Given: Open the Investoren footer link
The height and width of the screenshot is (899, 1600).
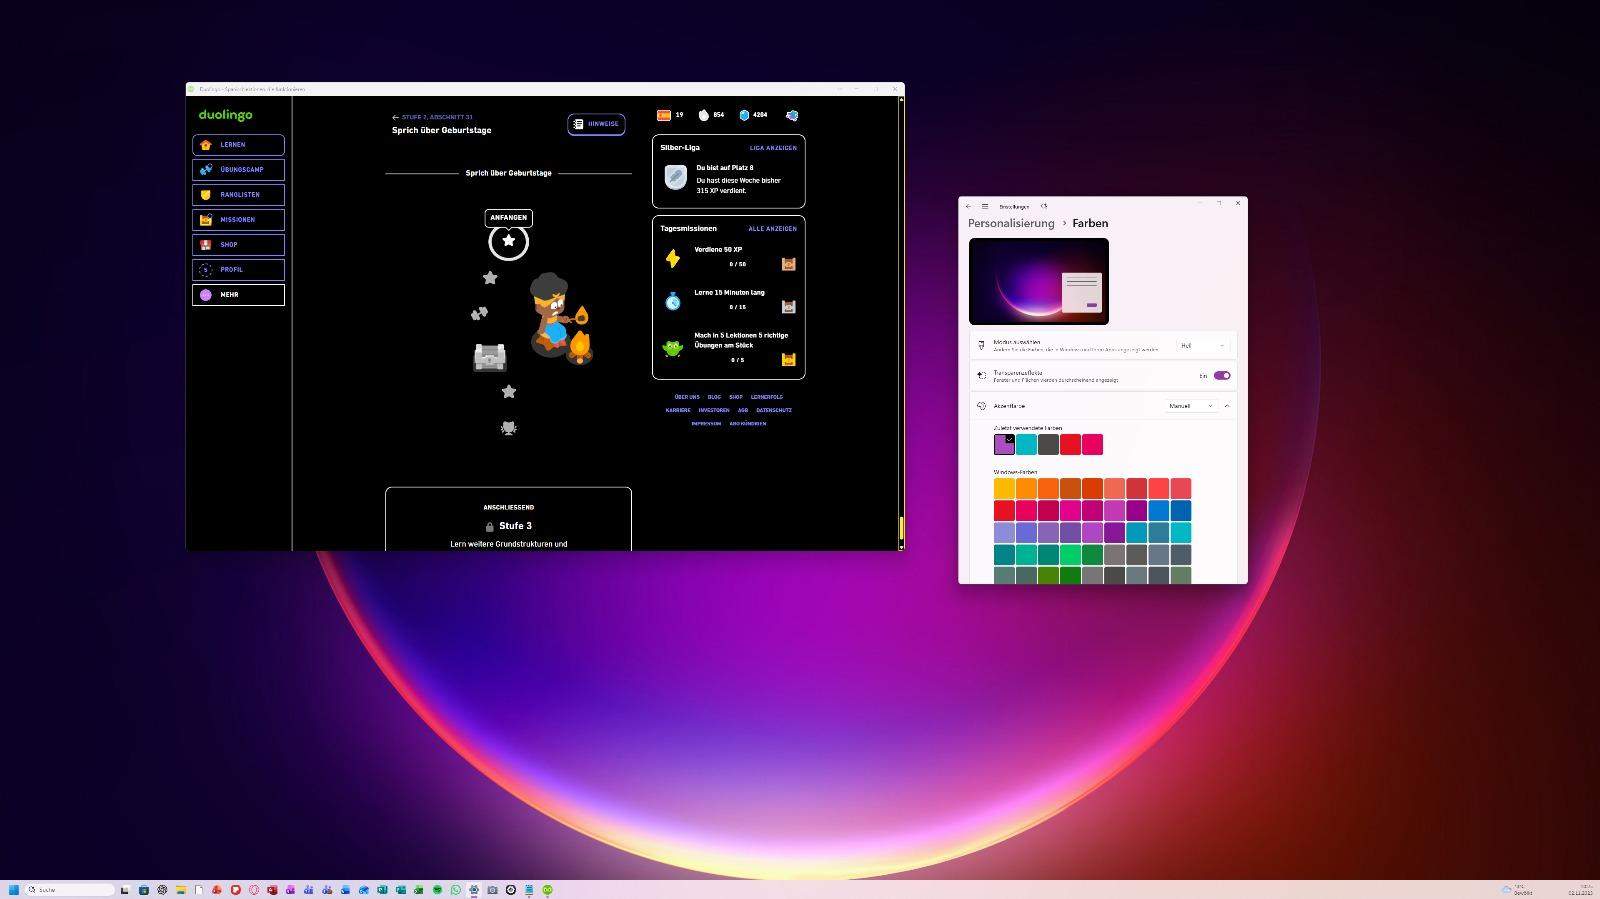Looking at the screenshot, I should 714,410.
